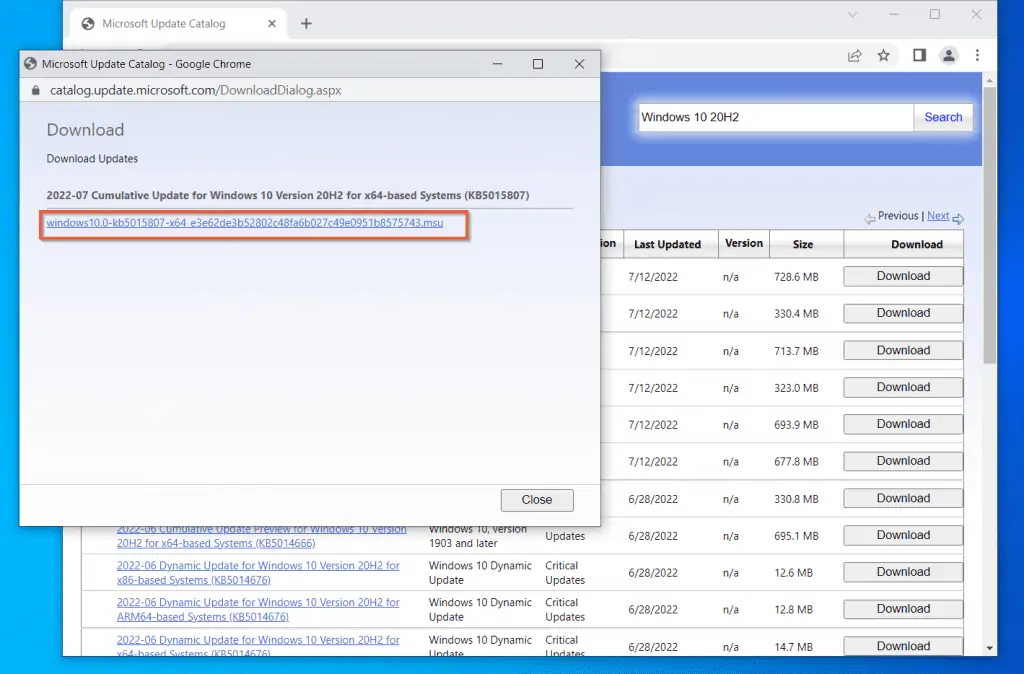Open 2022-06 Dynamic Update x64 KB5014676 link
This screenshot has width=1024, height=674.
[x=258, y=646]
